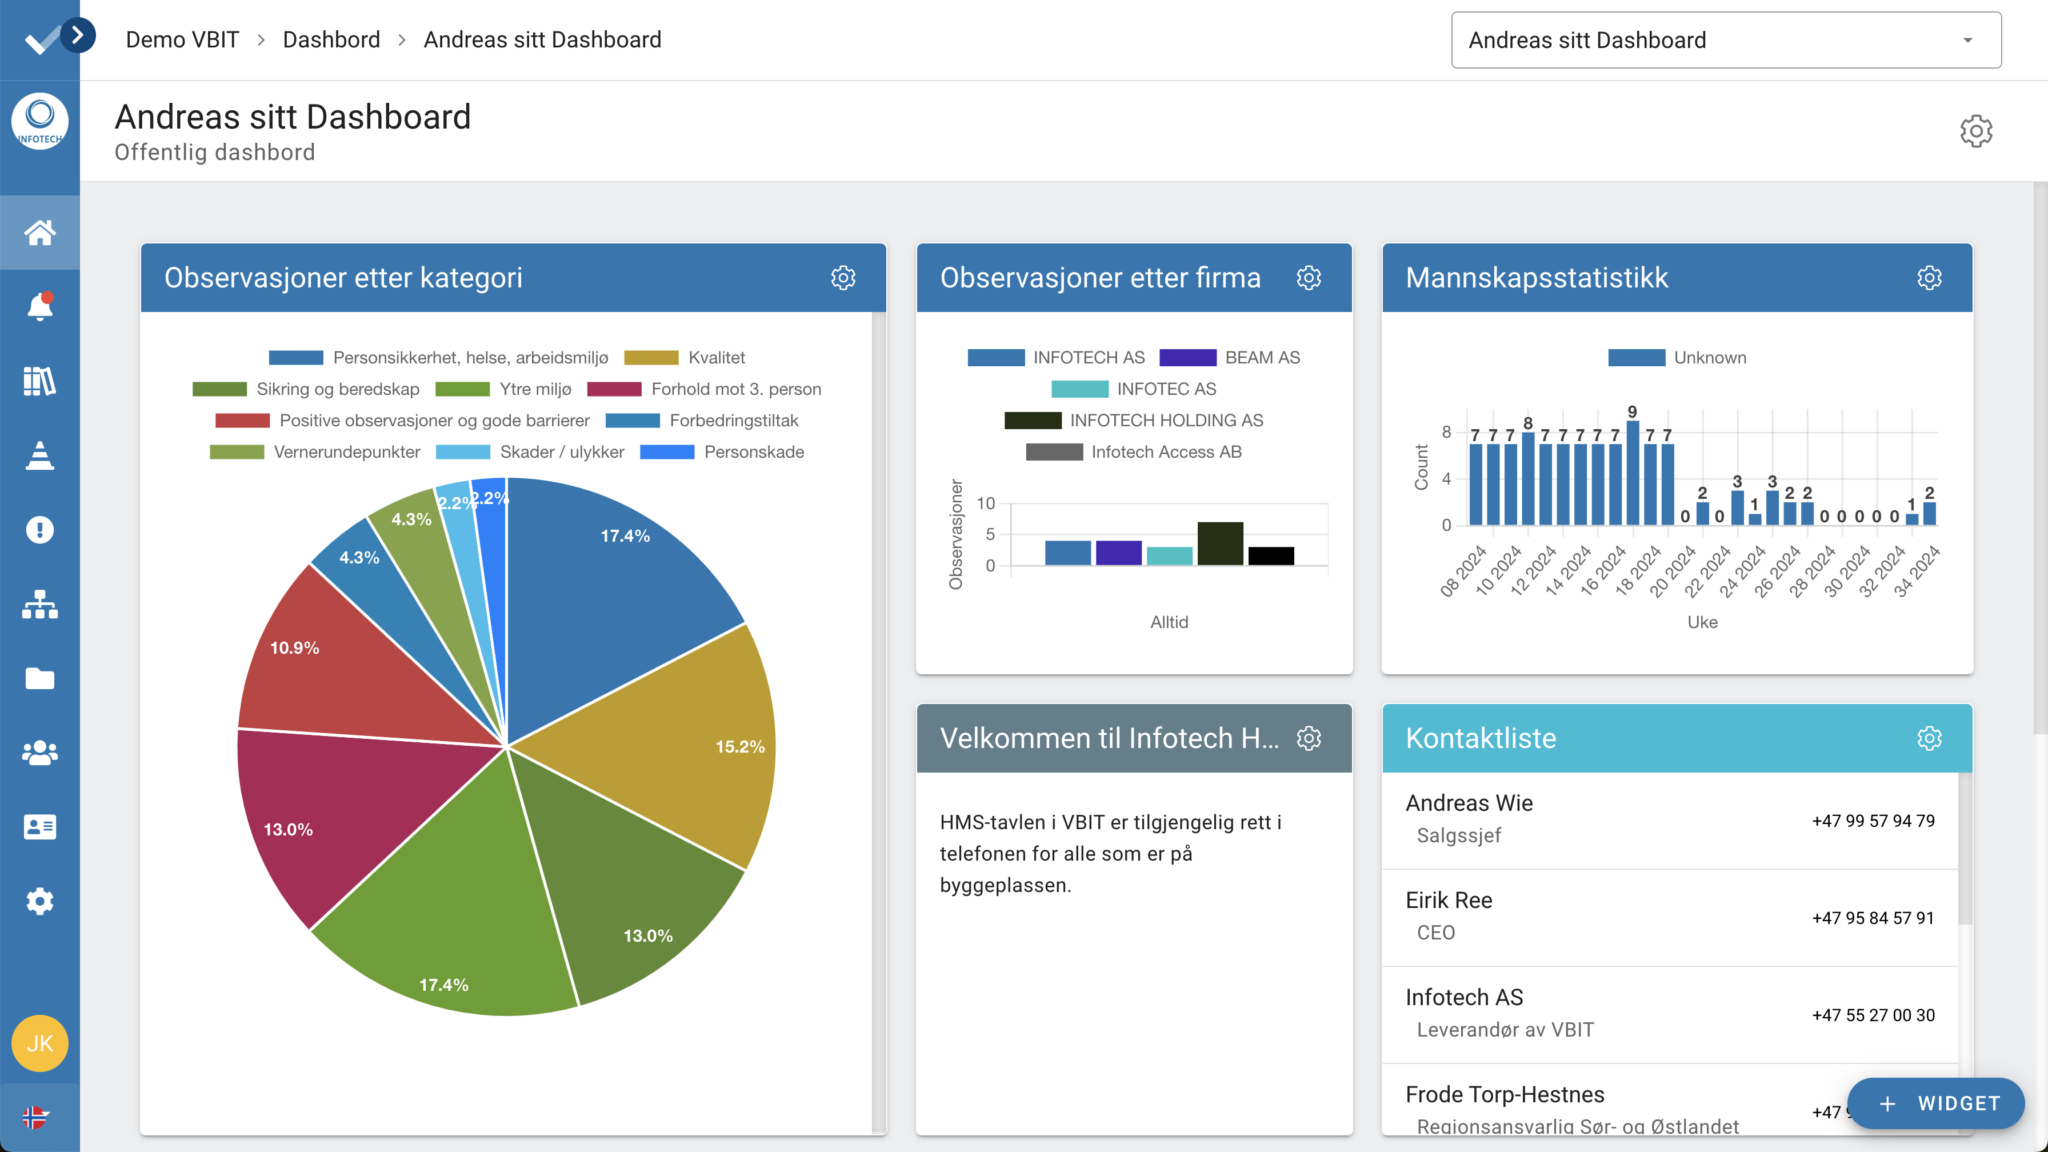Open the library books icon in sidebar
This screenshot has width=2048, height=1152.
pos(40,381)
